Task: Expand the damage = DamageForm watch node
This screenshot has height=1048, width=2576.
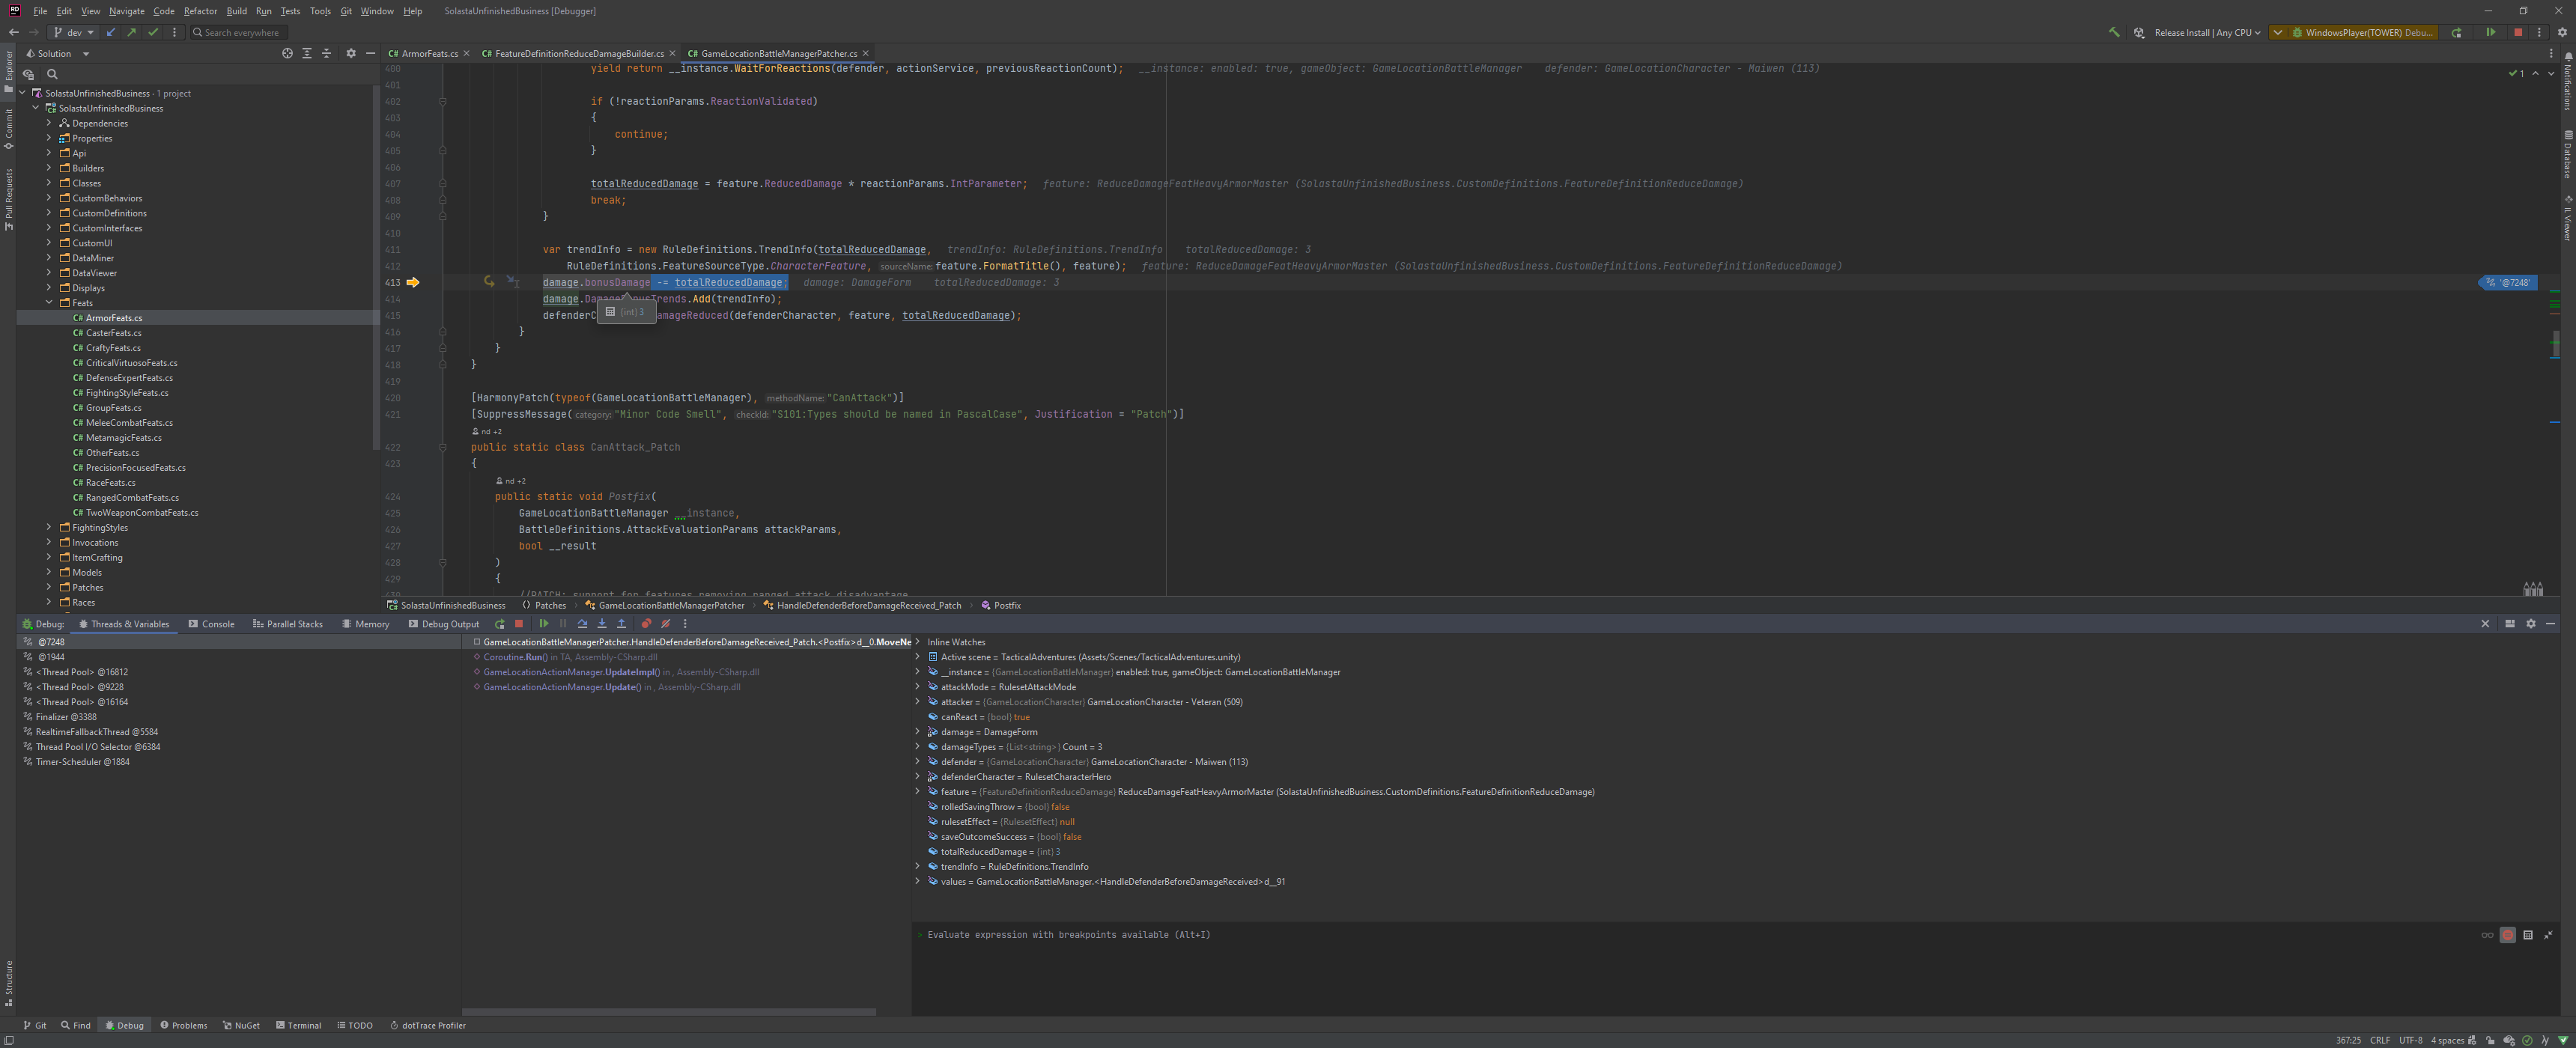Action: 917,731
